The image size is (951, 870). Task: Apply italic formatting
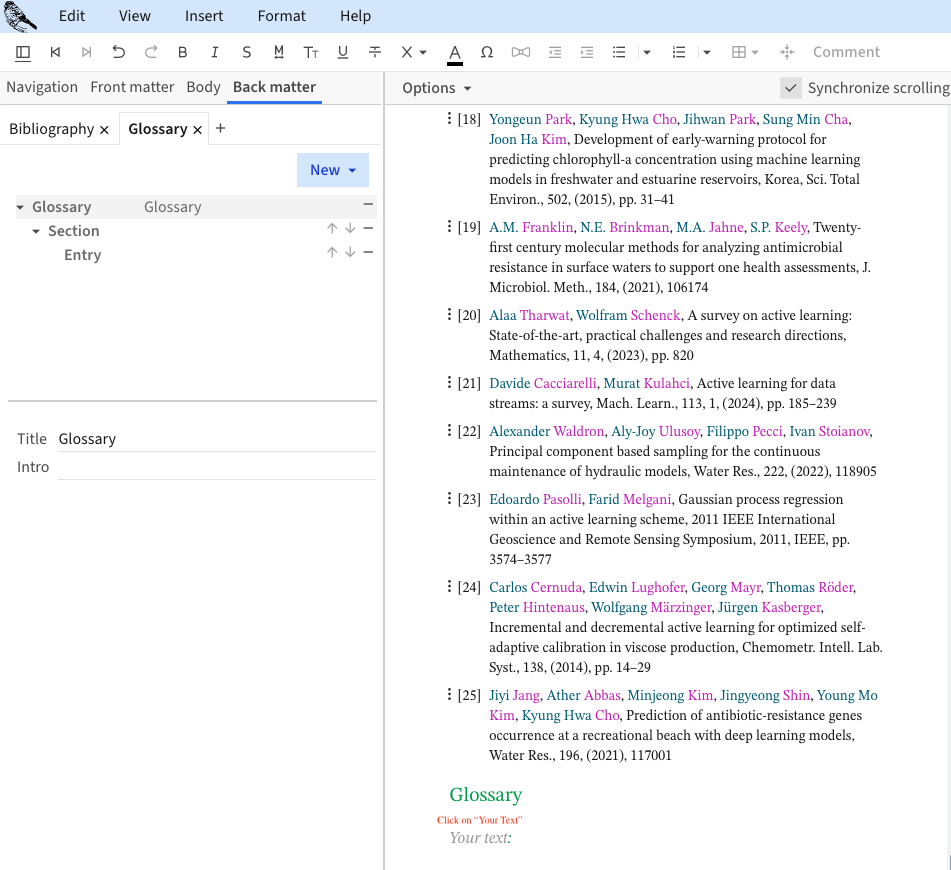[x=214, y=52]
